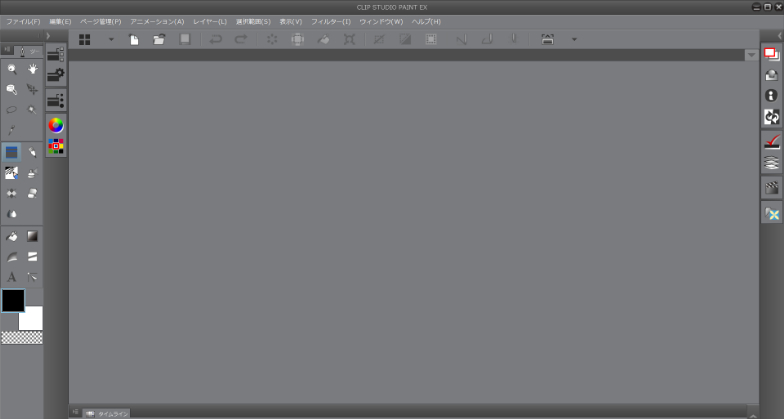Open the ファイル(F) menu
This screenshot has height=419, width=784.
tap(23, 22)
